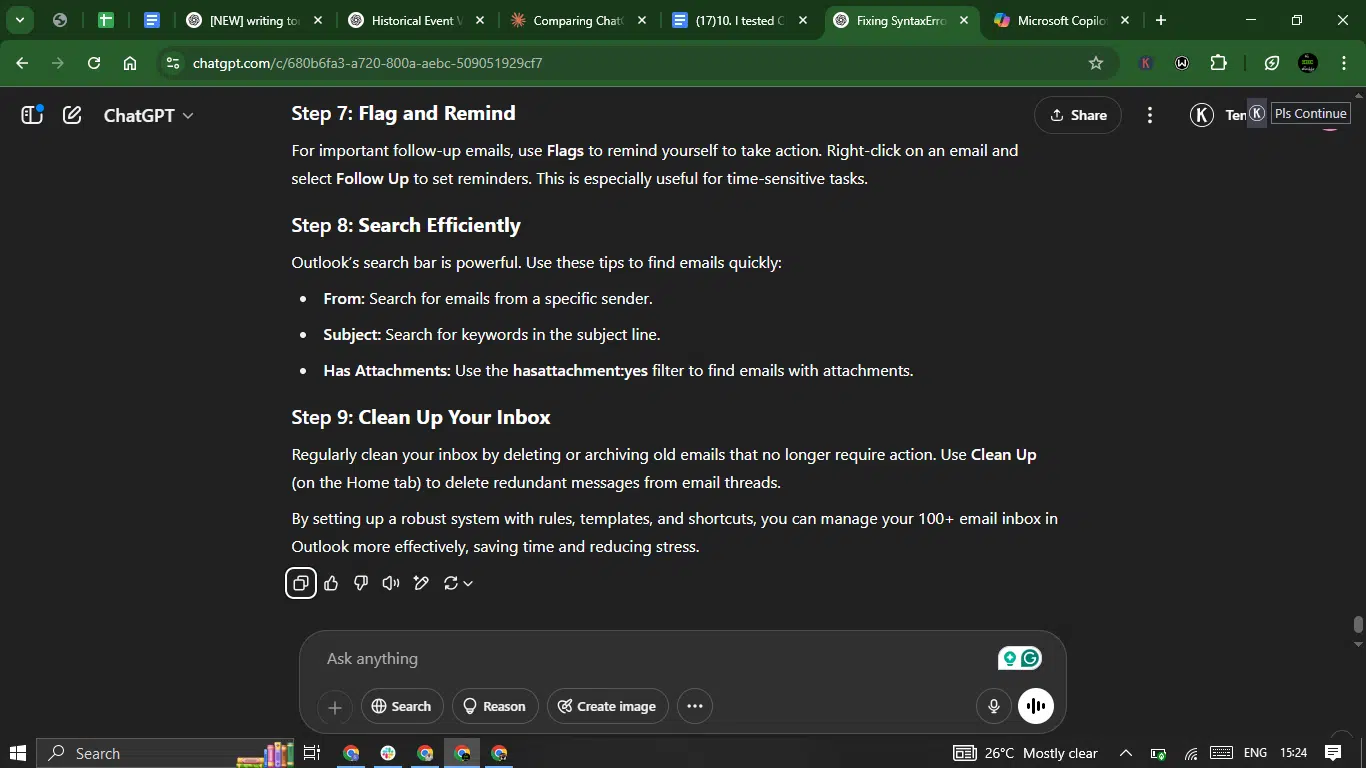This screenshot has height=768, width=1366.
Task: Open the Windows notification center
Action: 1333,753
